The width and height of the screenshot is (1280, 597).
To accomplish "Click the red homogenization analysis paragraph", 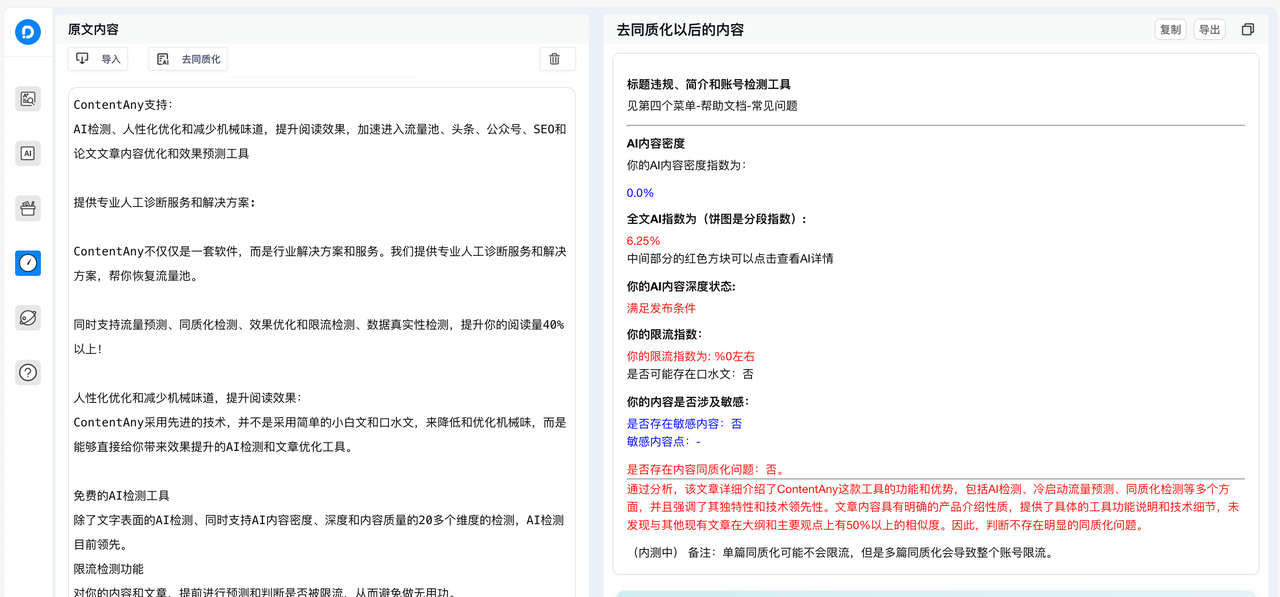I will (x=930, y=507).
